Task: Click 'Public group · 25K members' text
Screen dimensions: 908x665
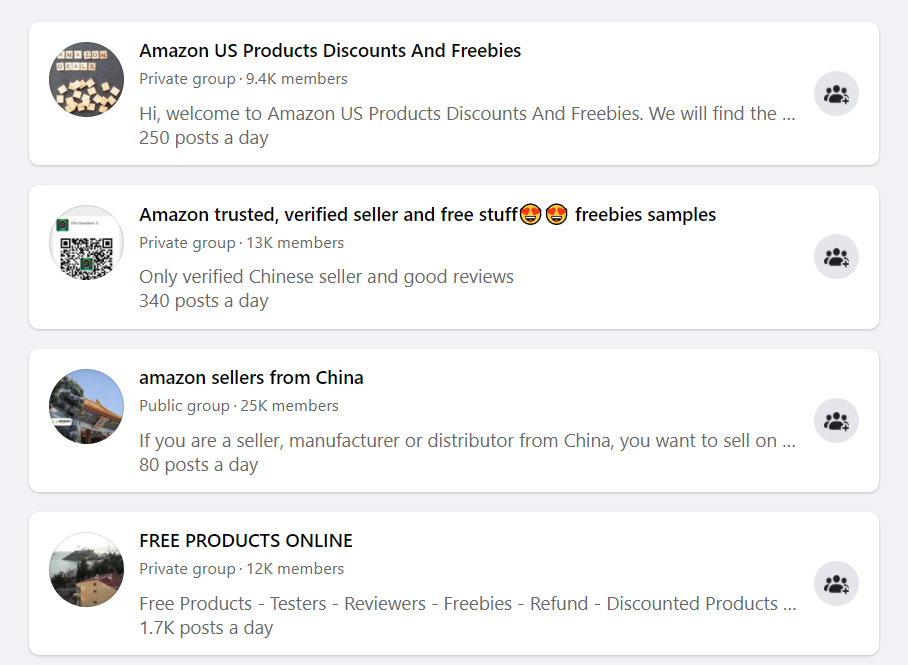Action: 239,406
